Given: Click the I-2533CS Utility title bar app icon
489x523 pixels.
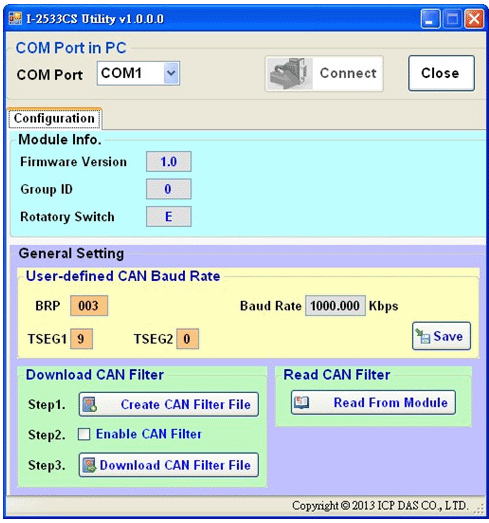Looking at the screenshot, I should (x=15, y=18).
